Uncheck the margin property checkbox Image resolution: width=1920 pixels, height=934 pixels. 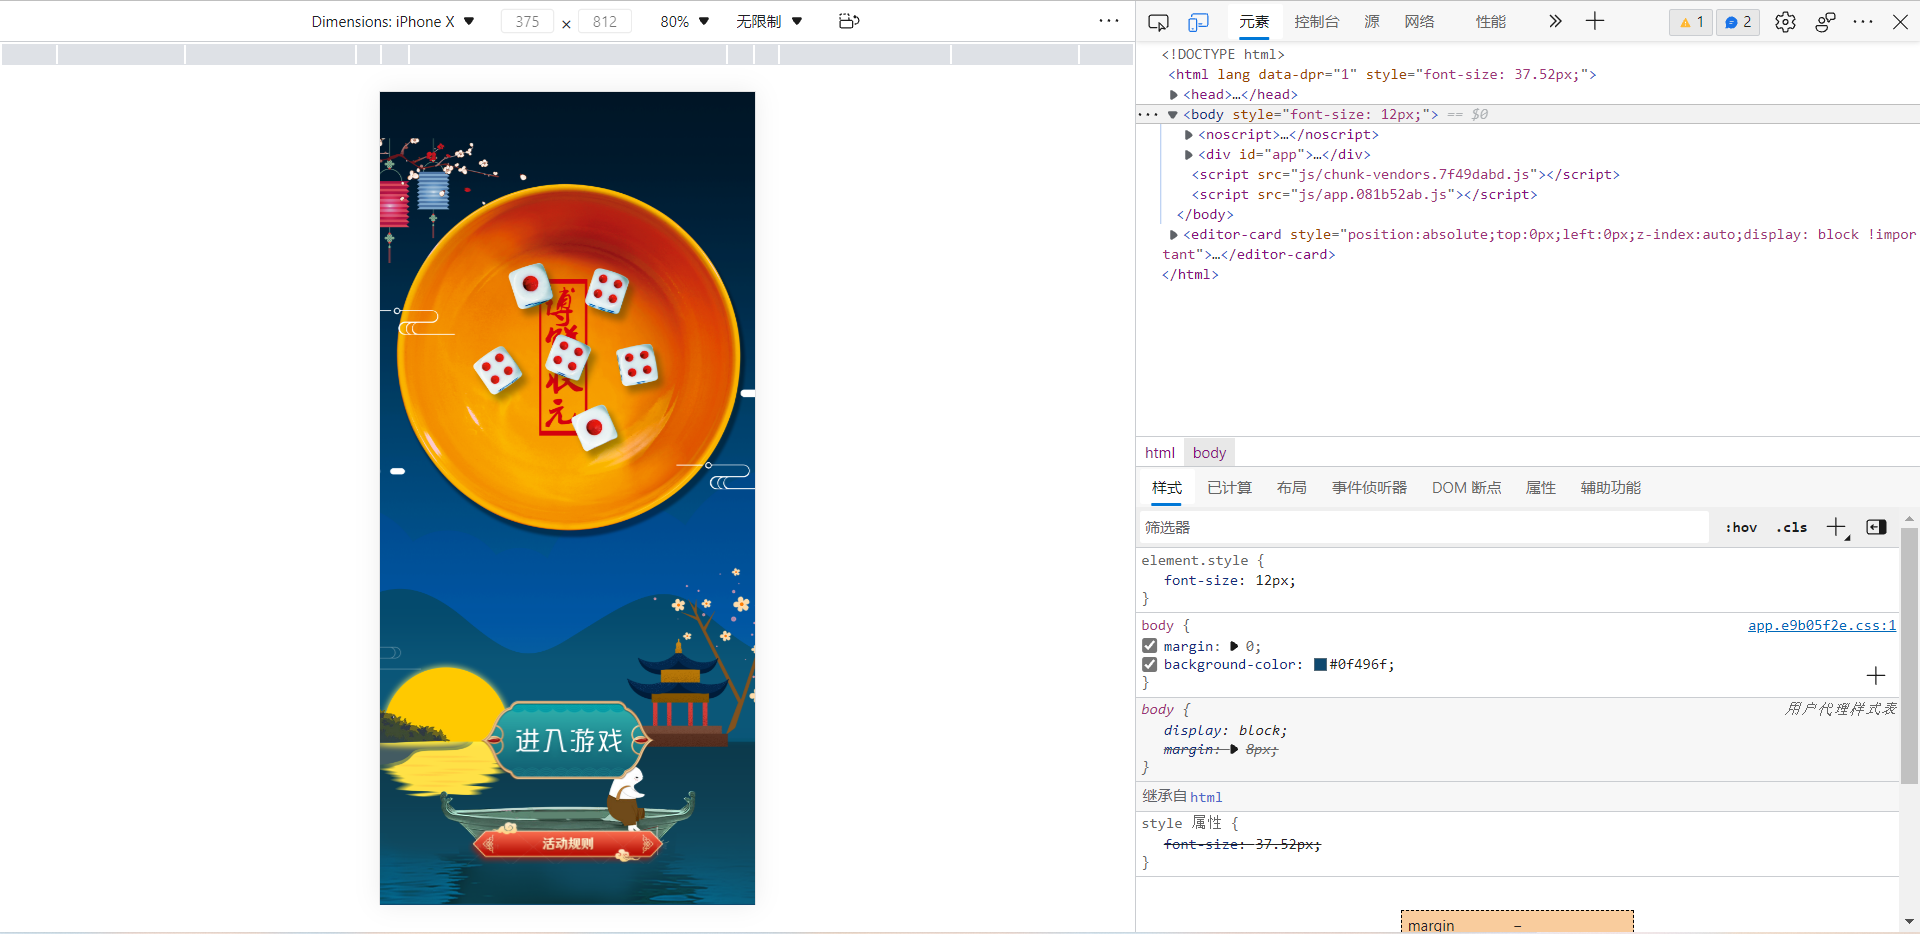1150,646
